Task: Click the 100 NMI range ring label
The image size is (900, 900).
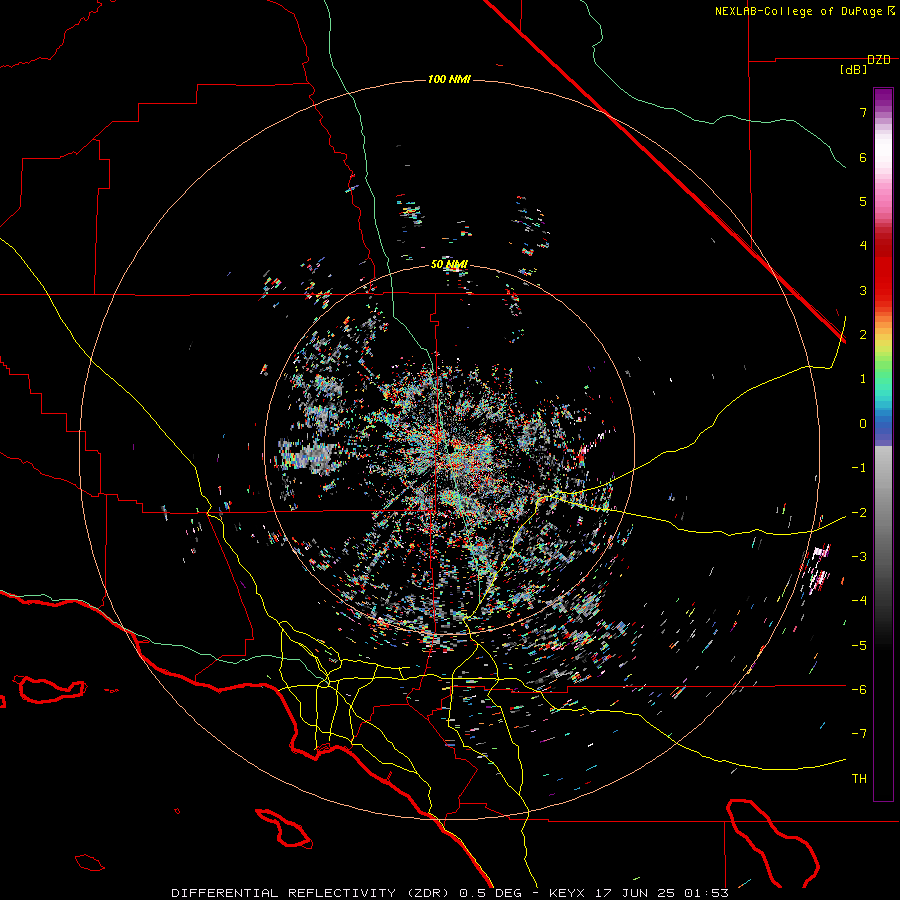Action: (x=449, y=79)
